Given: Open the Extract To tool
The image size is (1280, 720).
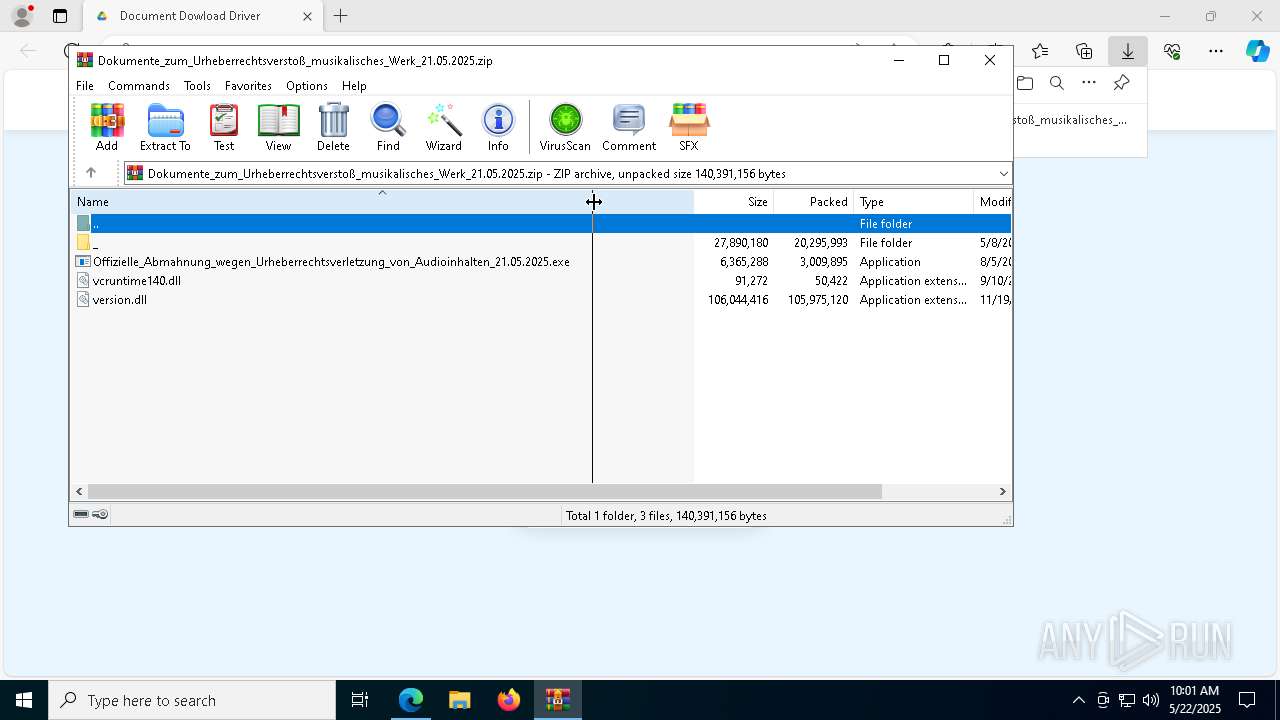Looking at the screenshot, I should point(165,127).
